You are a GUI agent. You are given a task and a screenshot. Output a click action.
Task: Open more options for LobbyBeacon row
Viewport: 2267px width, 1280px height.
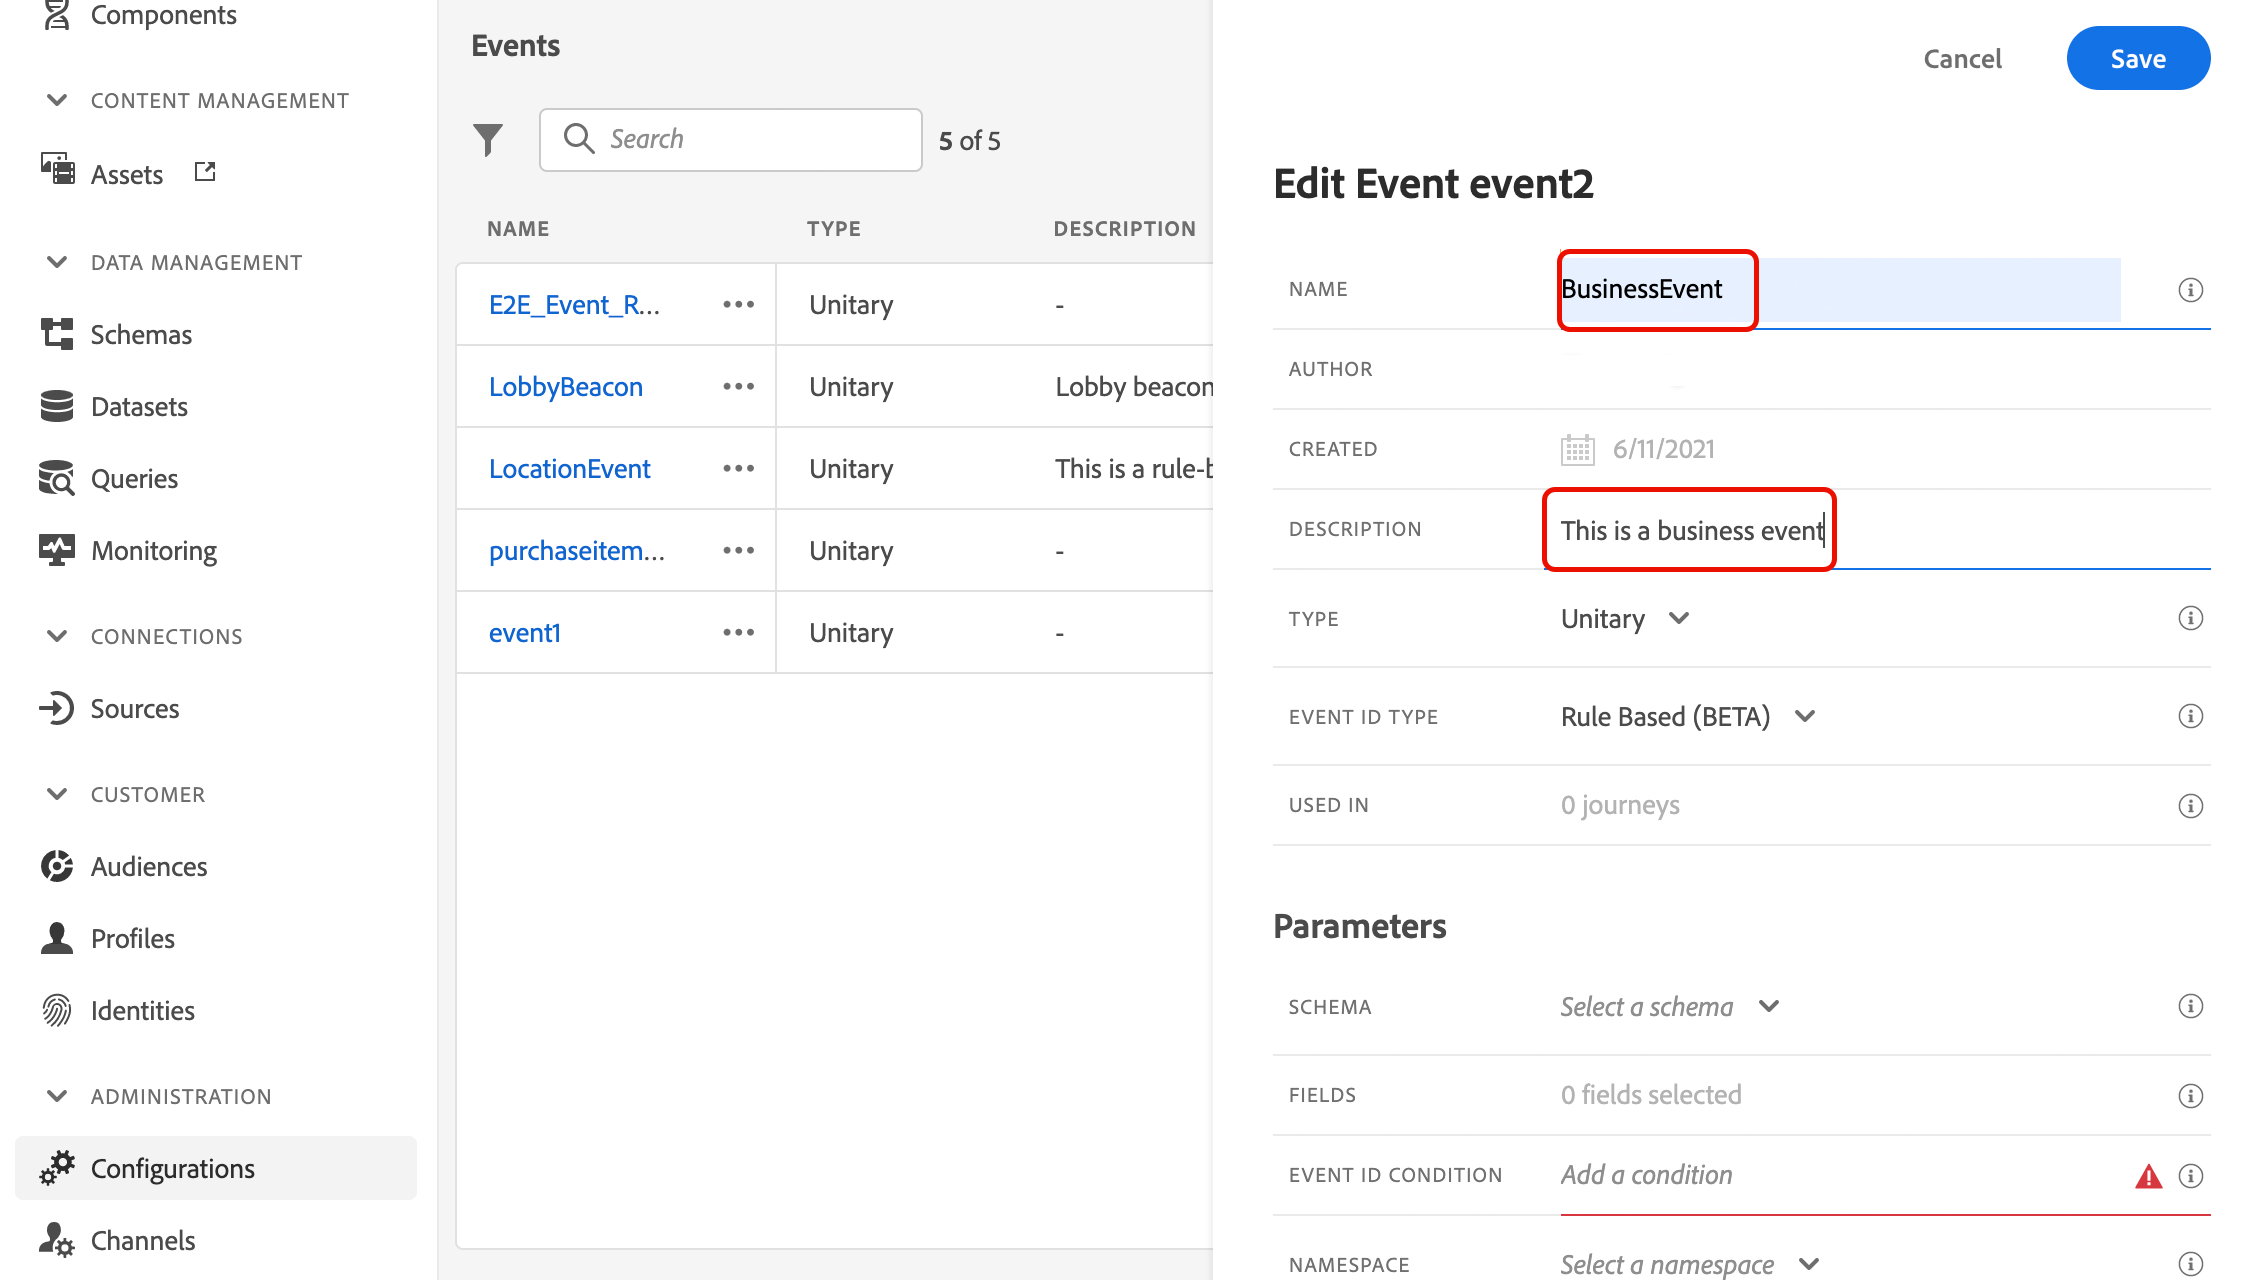tap(738, 387)
